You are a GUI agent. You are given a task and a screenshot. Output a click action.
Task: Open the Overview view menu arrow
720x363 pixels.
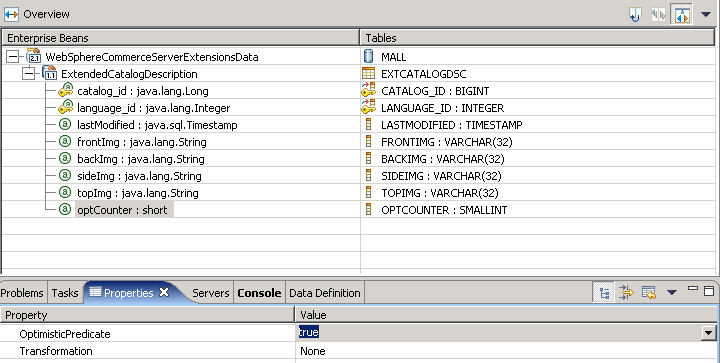tap(706, 15)
